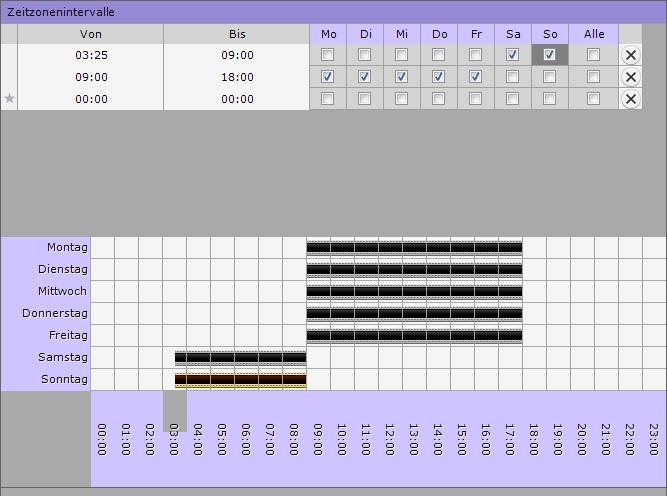Uncheck Do checkbox in 09:00-18:00 row
Viewport: 667px width, 496px height.
[x=439, y=77]
